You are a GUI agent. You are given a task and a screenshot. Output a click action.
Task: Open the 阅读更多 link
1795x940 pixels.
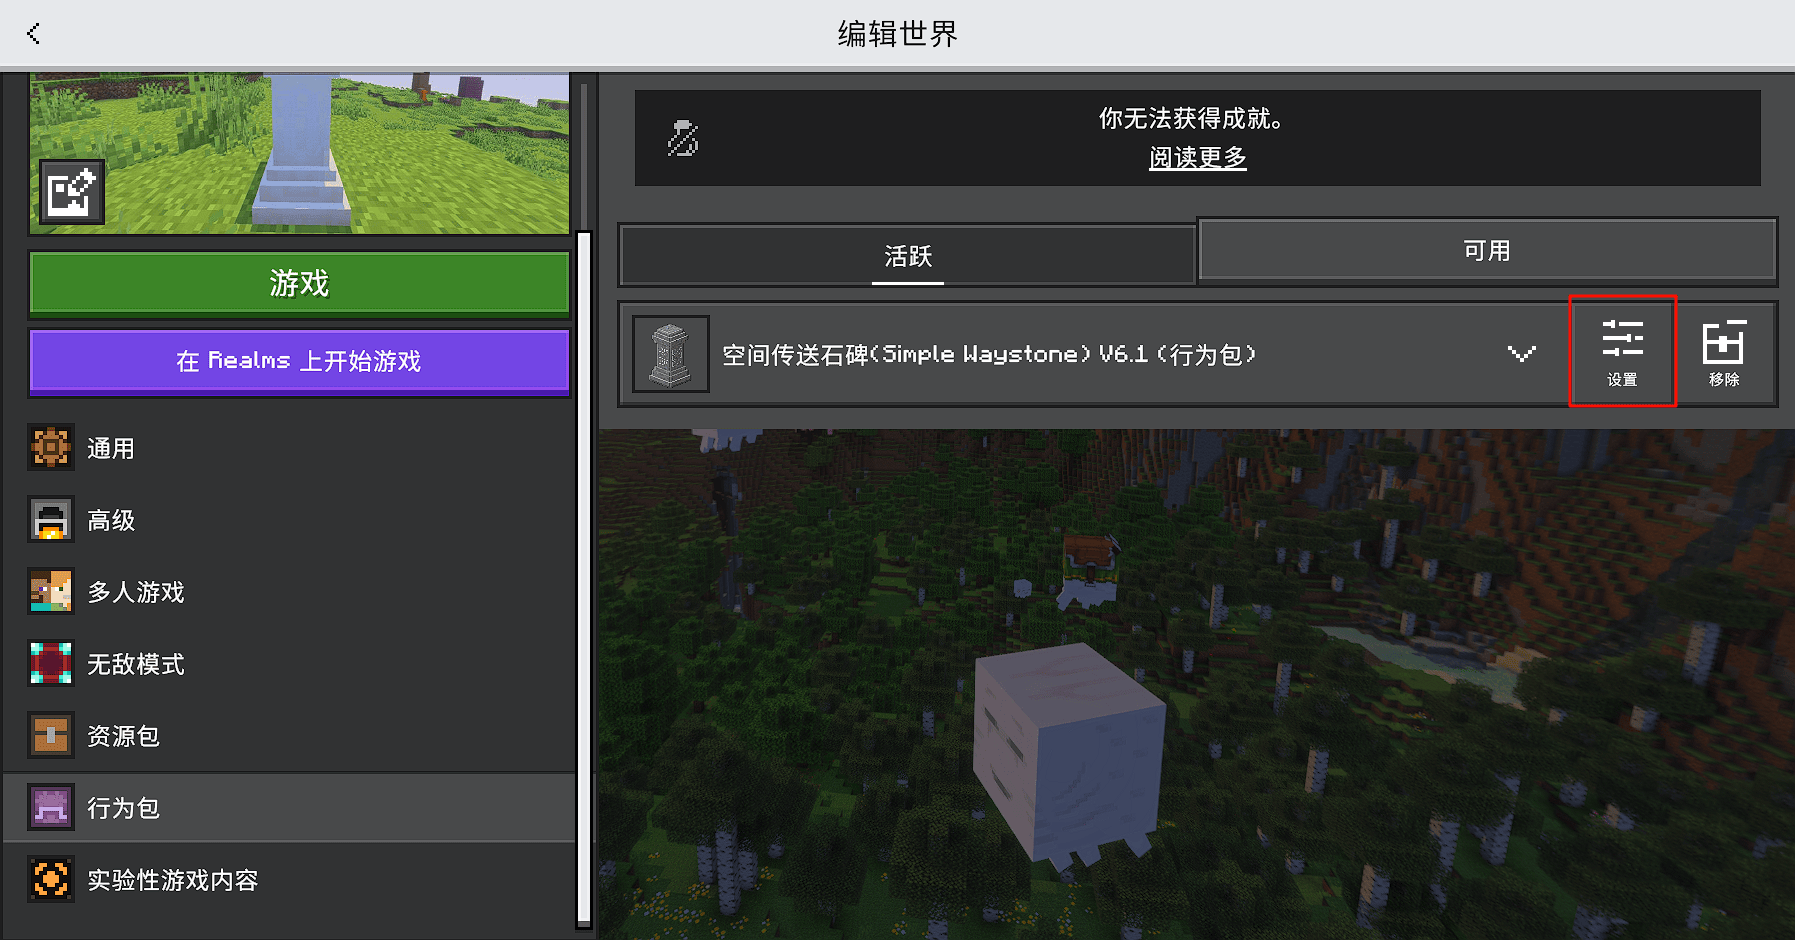pyautogui.click(x=1197, y=157)
